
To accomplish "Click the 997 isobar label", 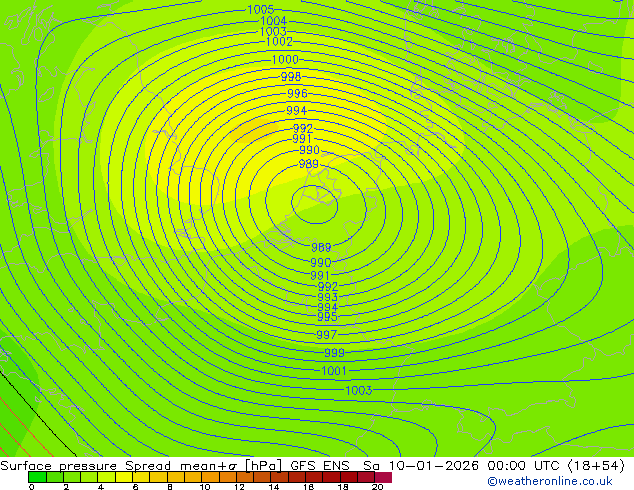I will click(x=326, y=334).
